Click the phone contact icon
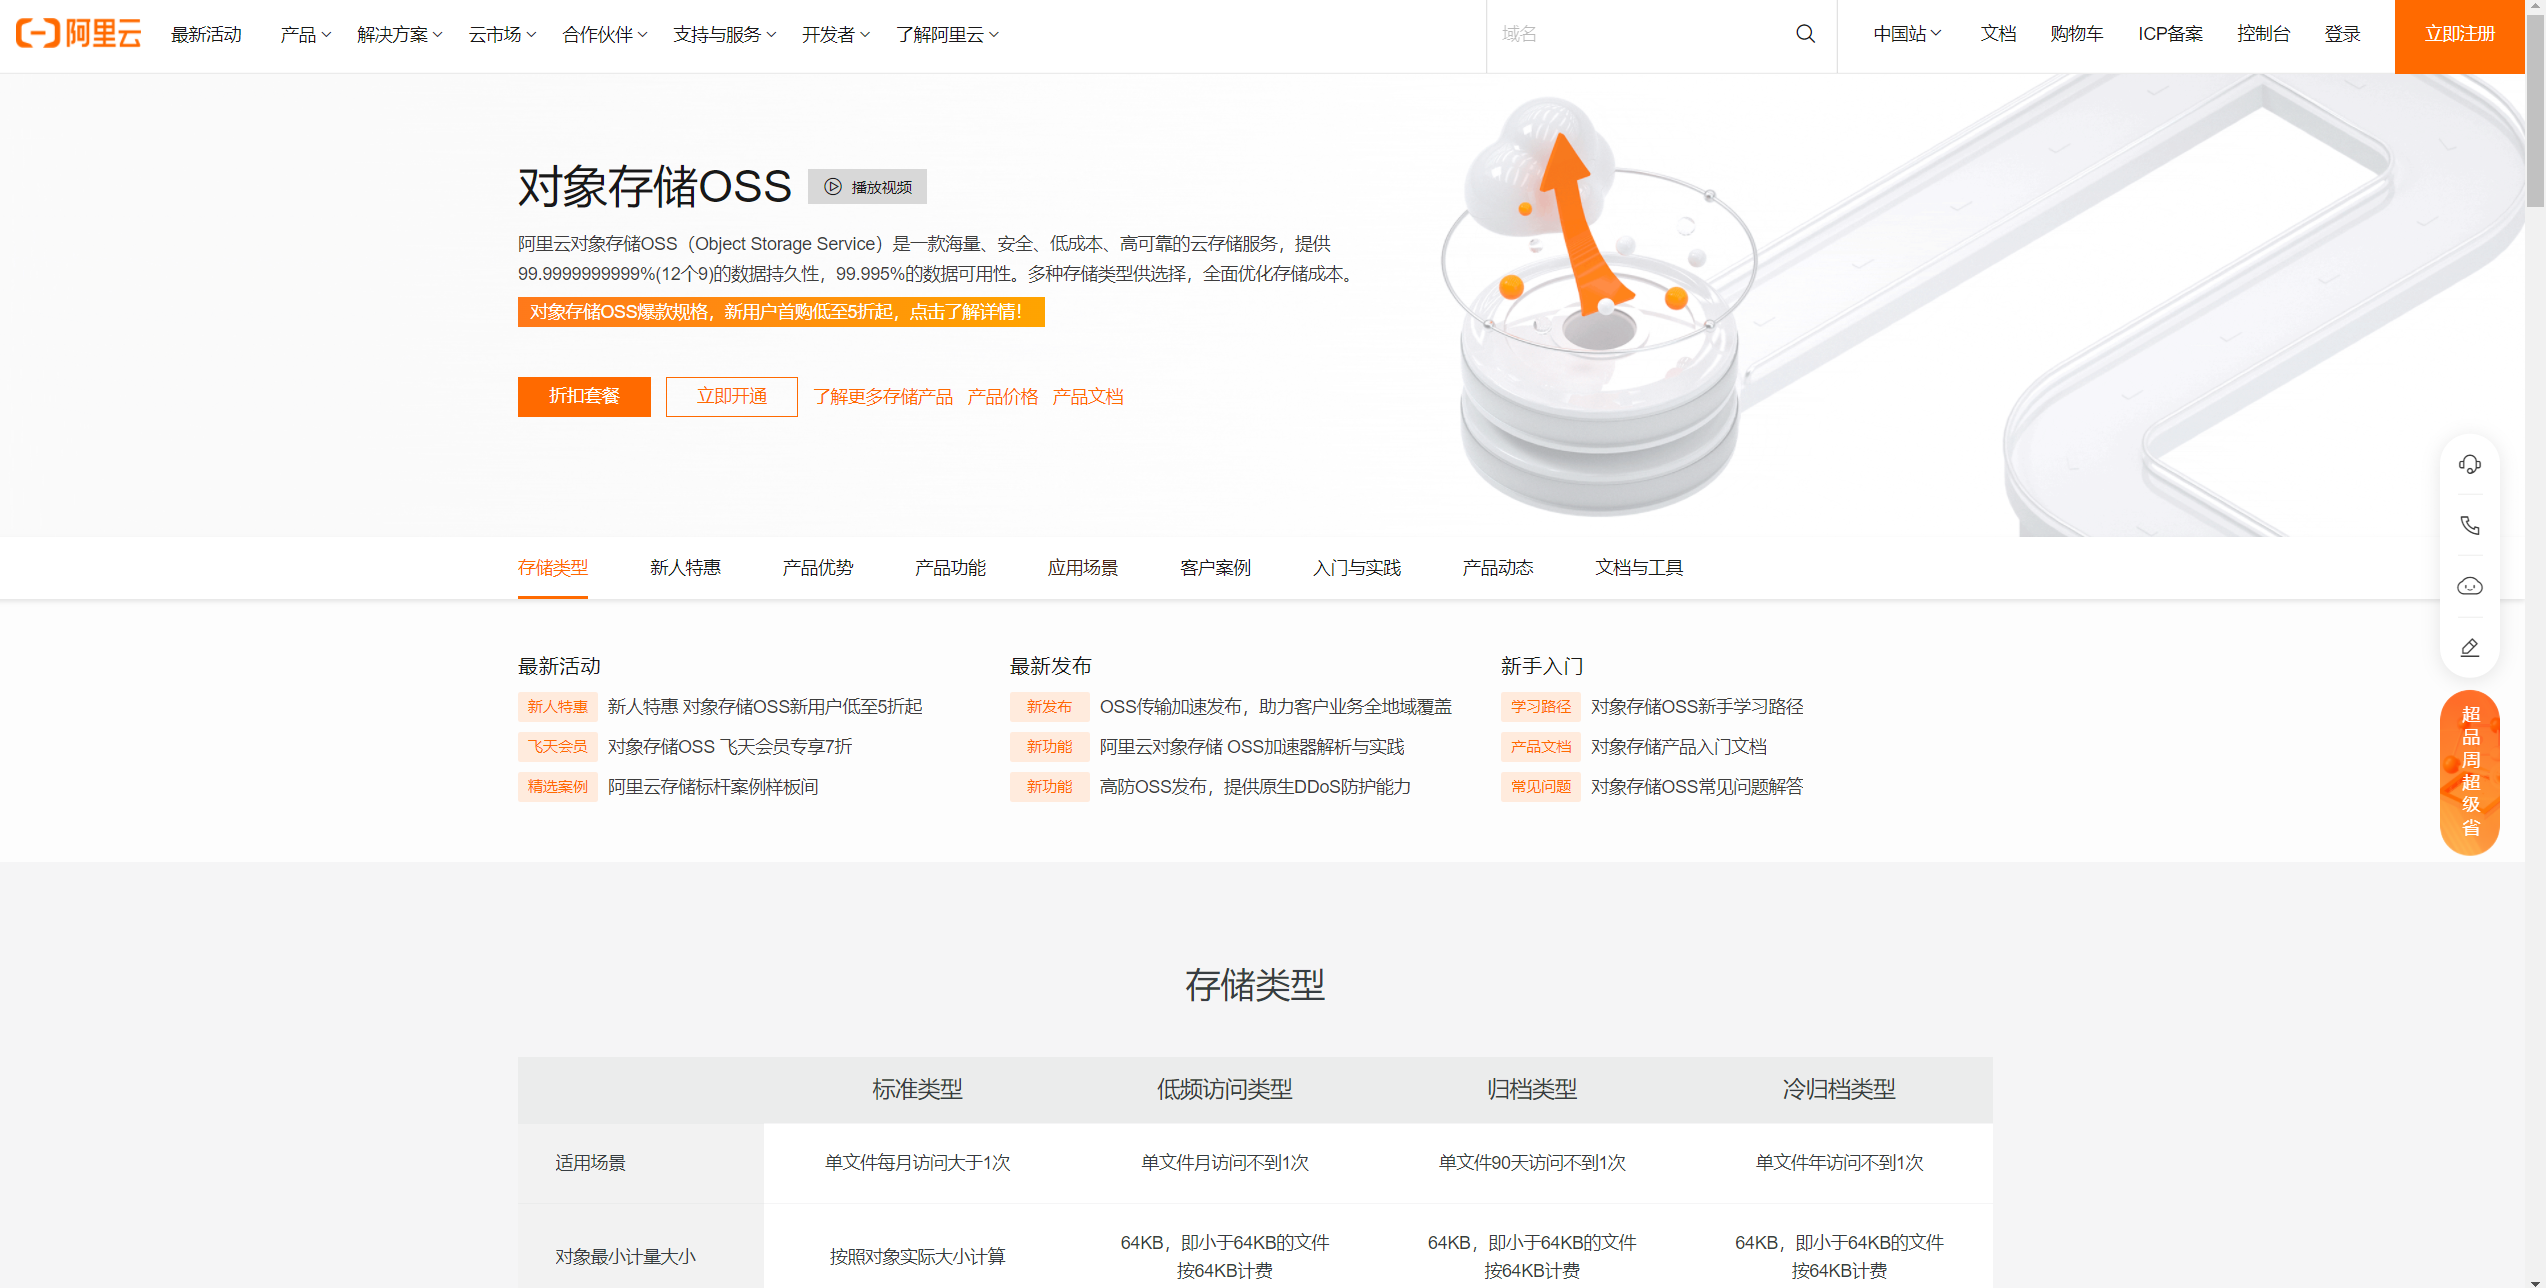This screenshot has height=1288, width=2546. [2469, 525]
